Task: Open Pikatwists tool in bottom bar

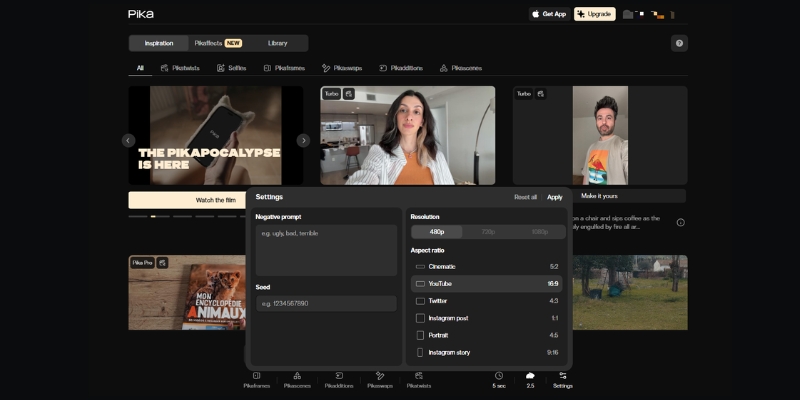Action: tap(419, 380)
